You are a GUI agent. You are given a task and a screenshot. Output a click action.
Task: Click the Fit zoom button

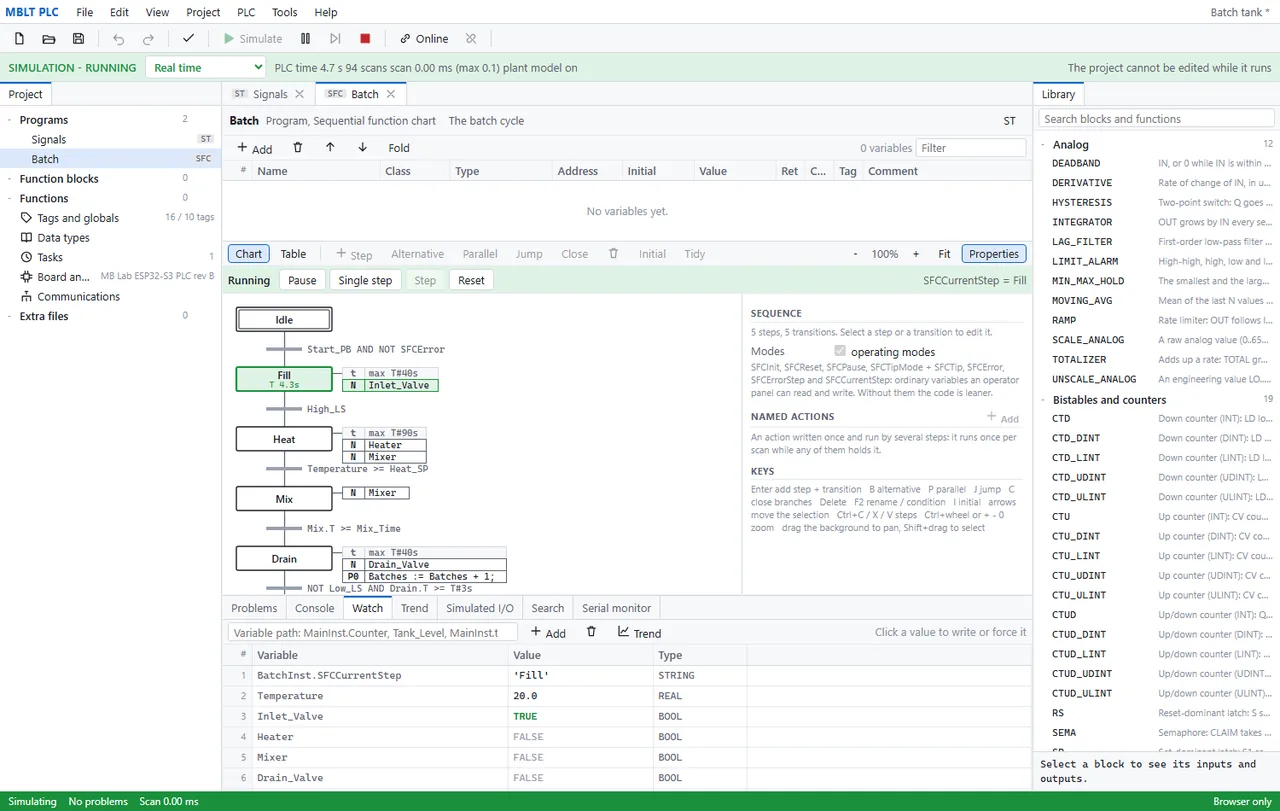pyautogui.click(x=944, y=254)
